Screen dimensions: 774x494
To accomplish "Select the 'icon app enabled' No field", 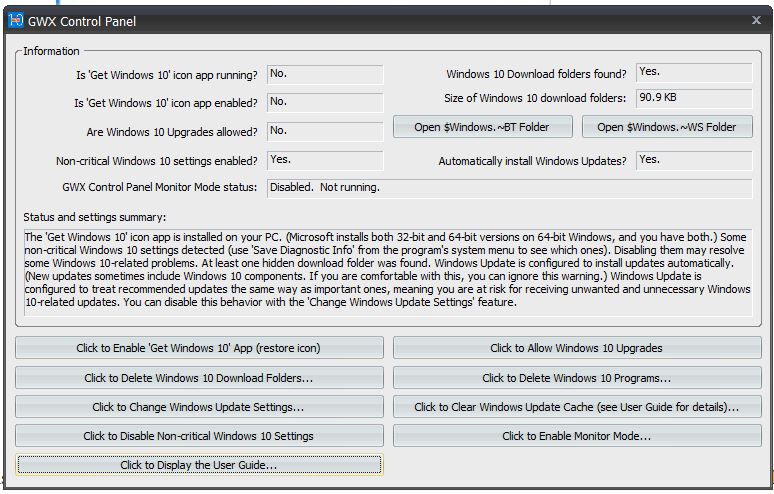I will pos(325,103).
